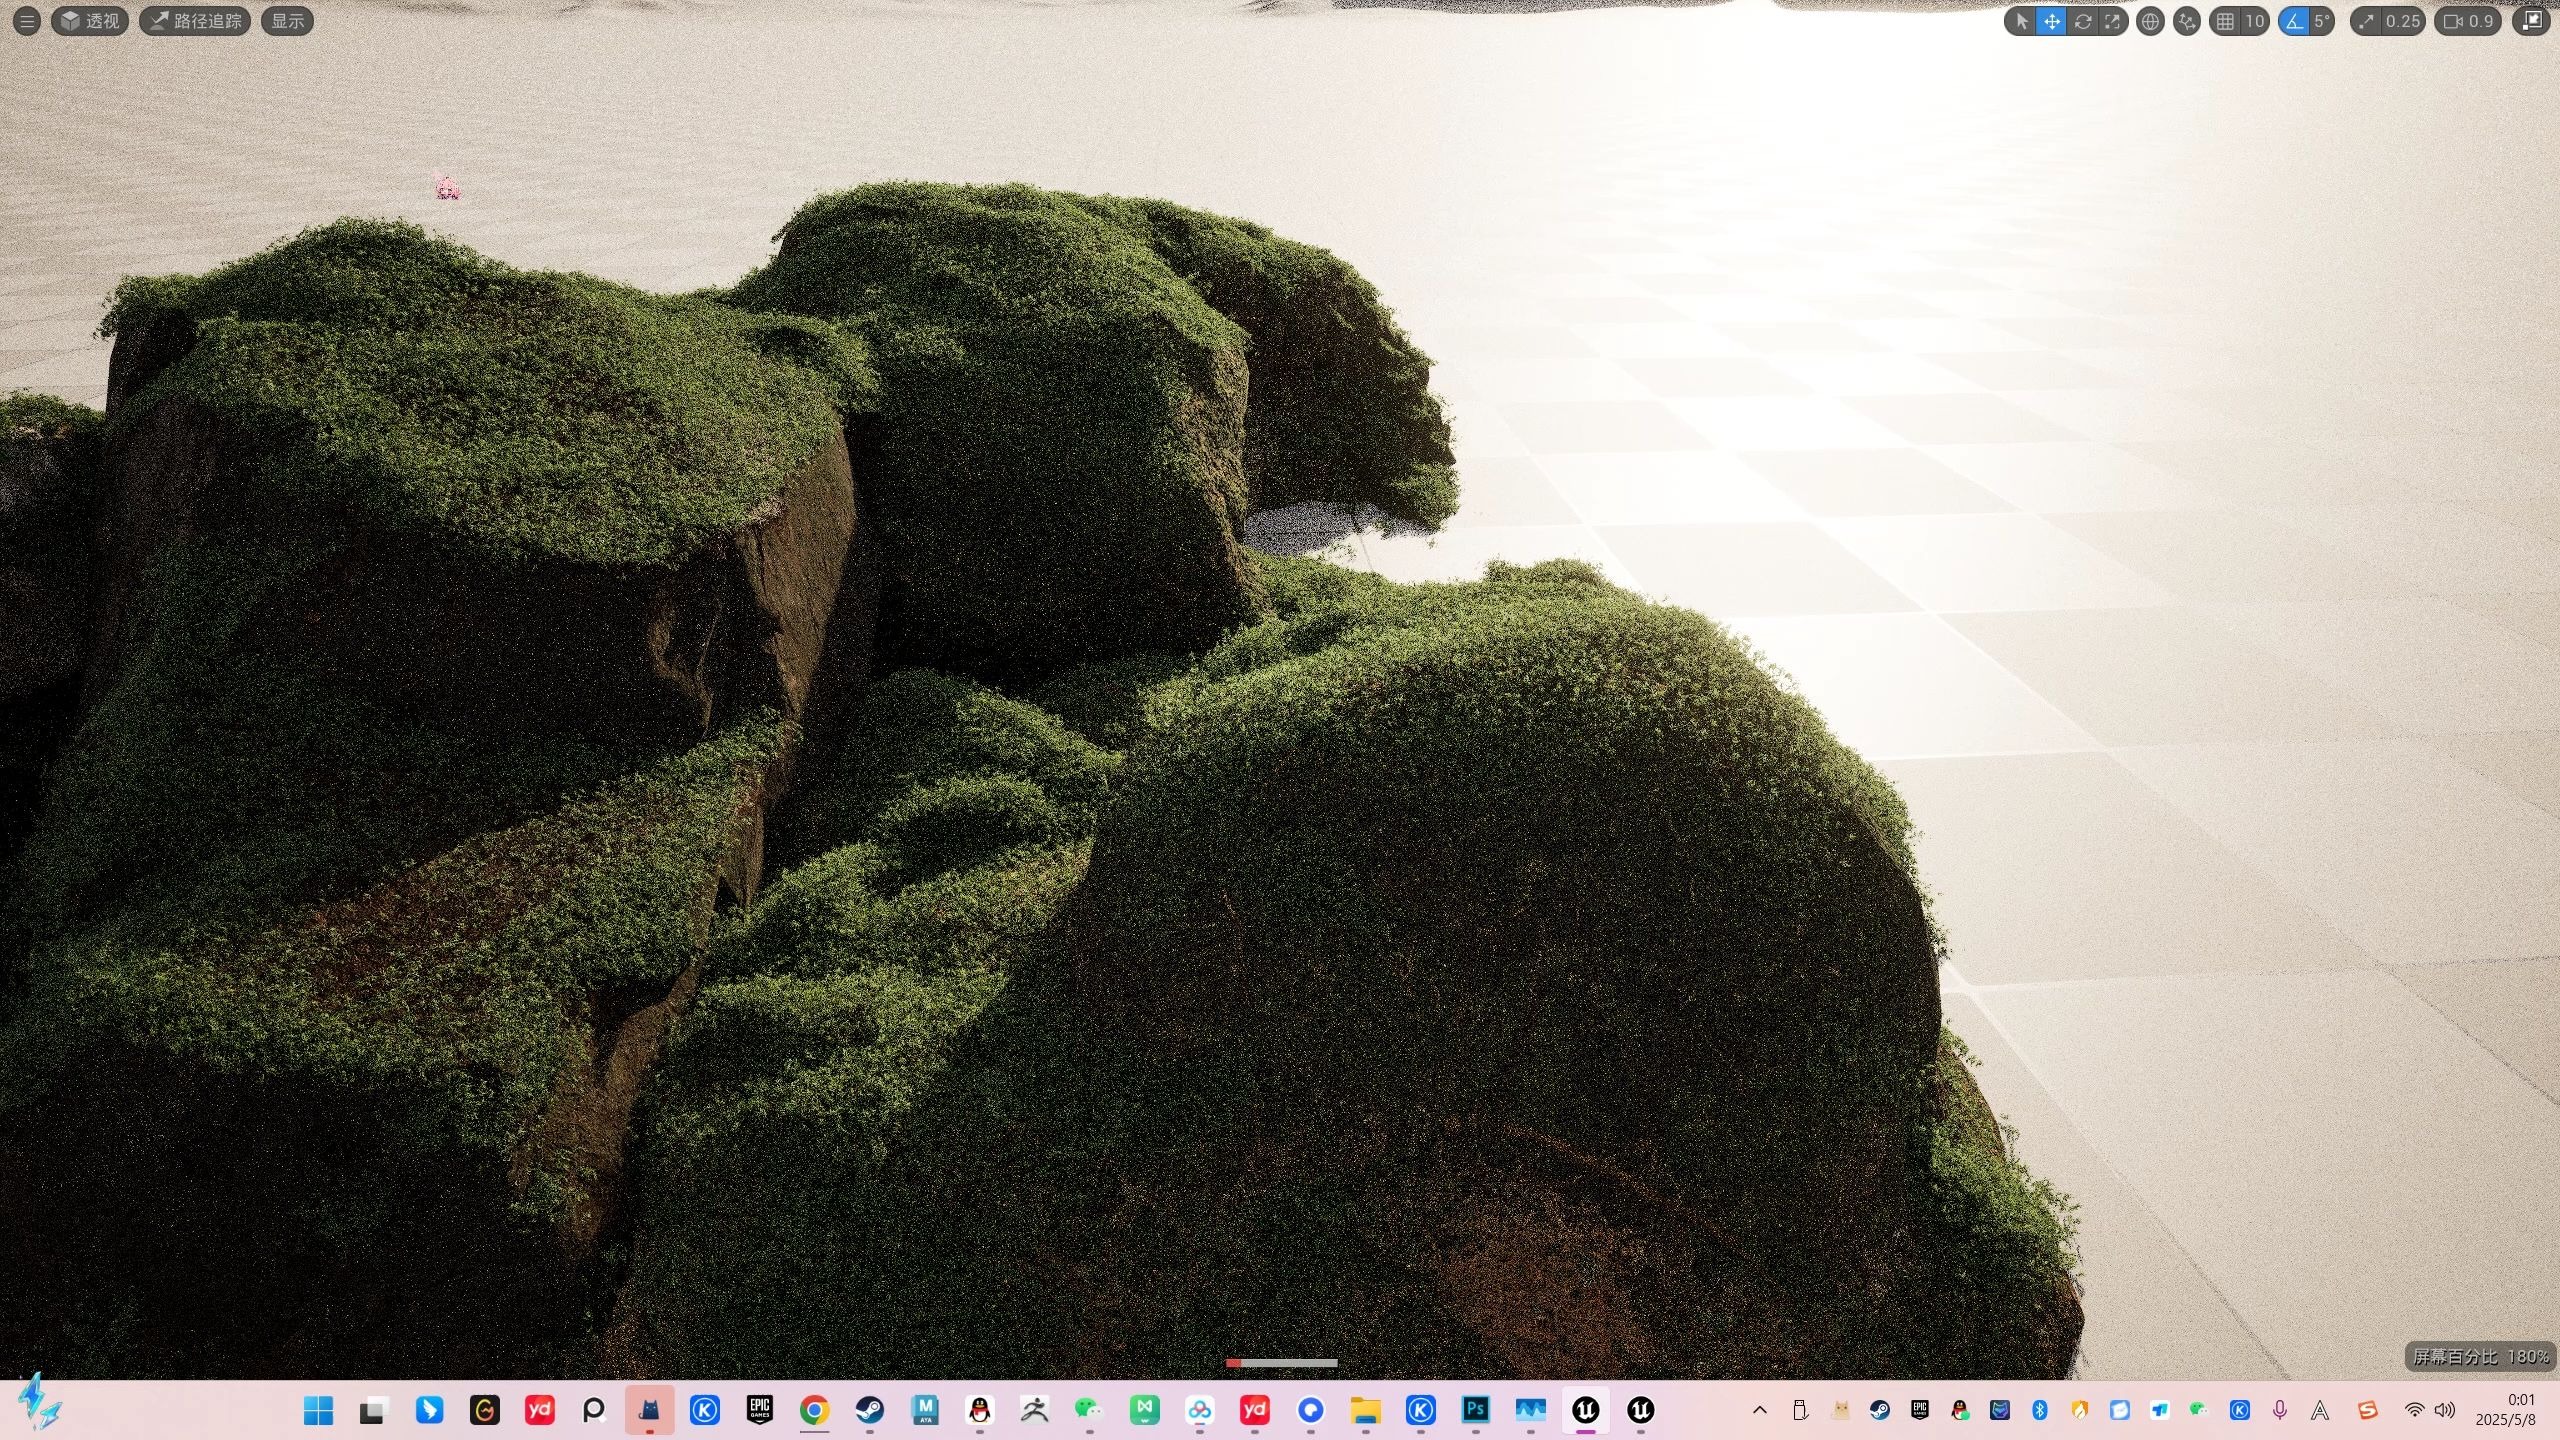Open Epic Games from system tray
This screenshot has width=2560, height=1440.
(1920, 1410)
